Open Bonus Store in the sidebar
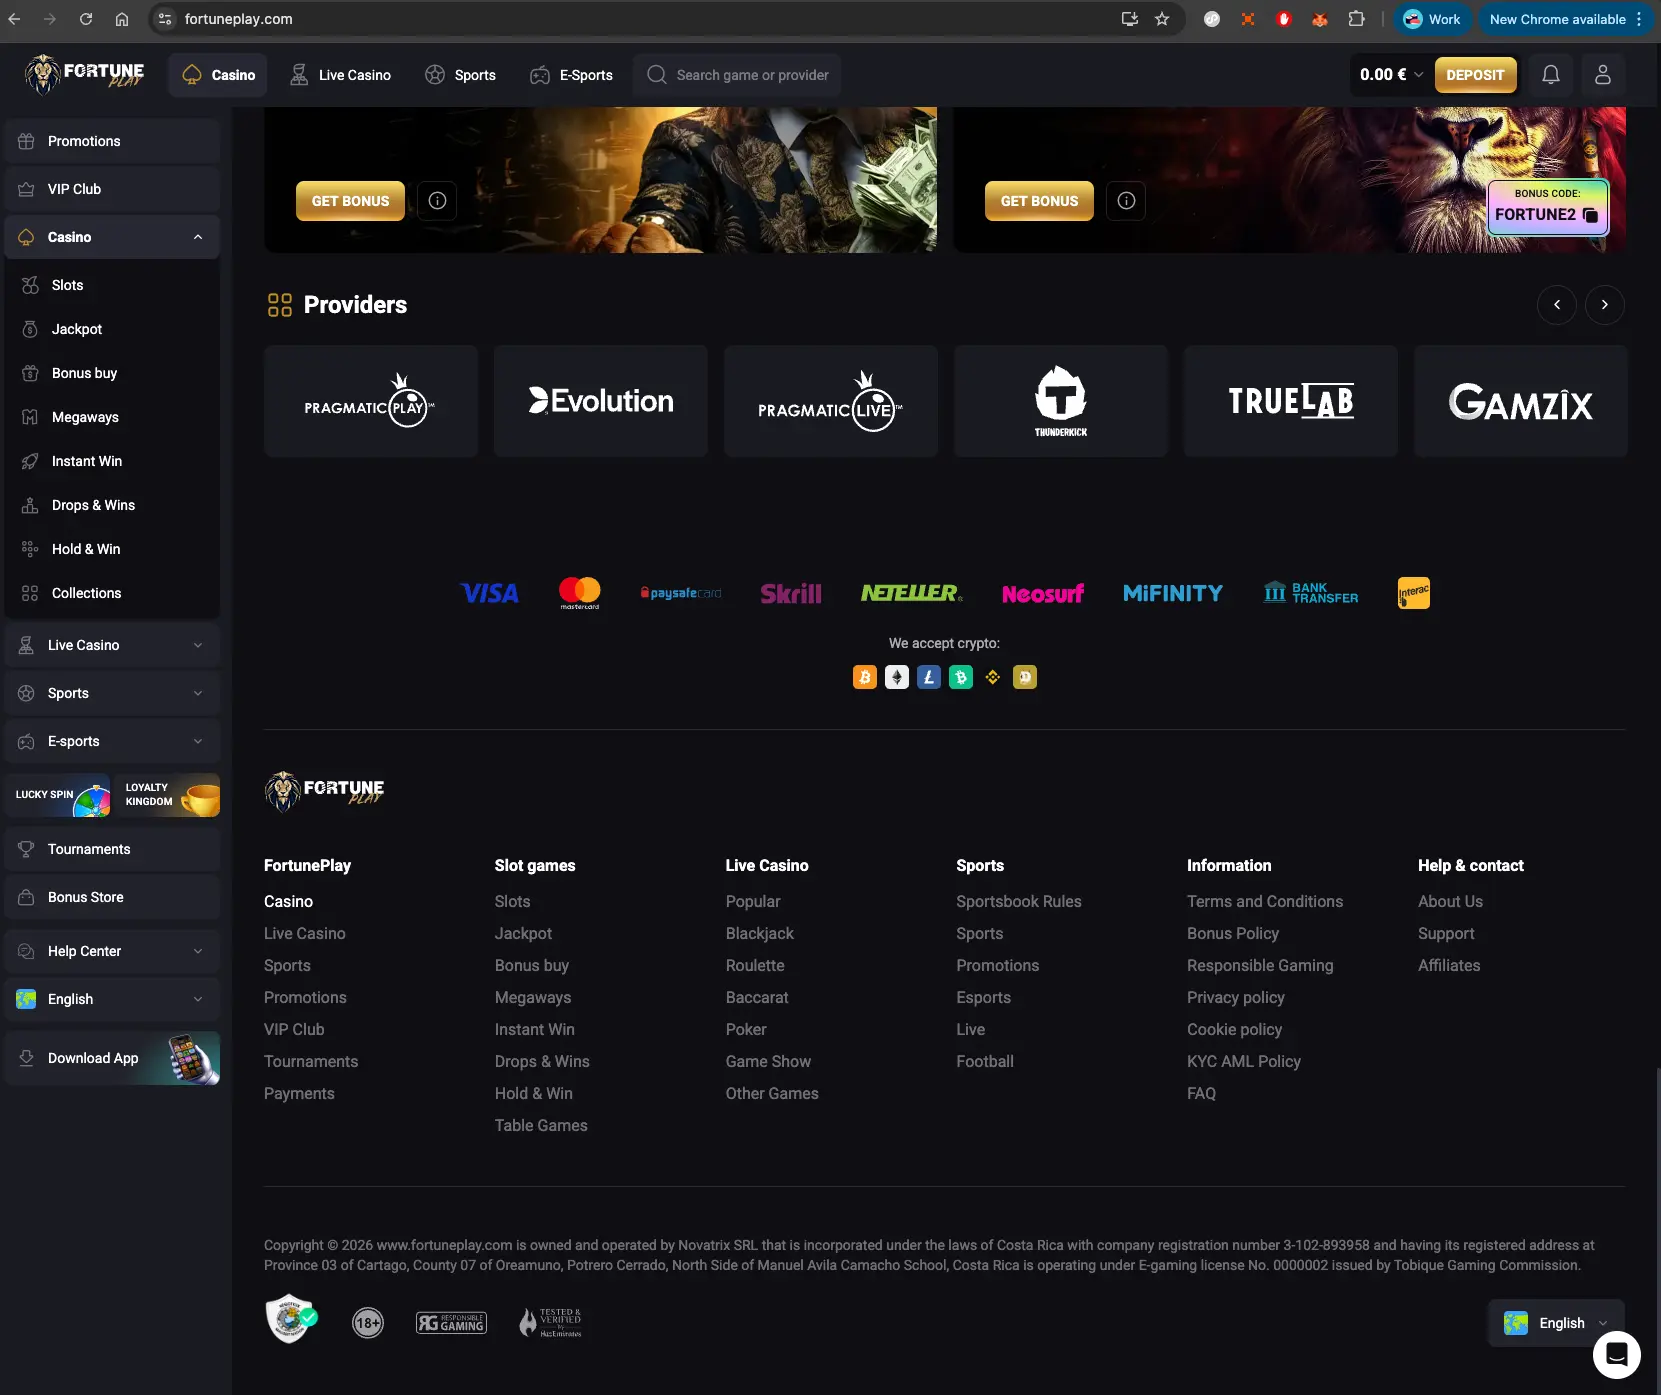Screen dimensions: 1661x1395 112,897
